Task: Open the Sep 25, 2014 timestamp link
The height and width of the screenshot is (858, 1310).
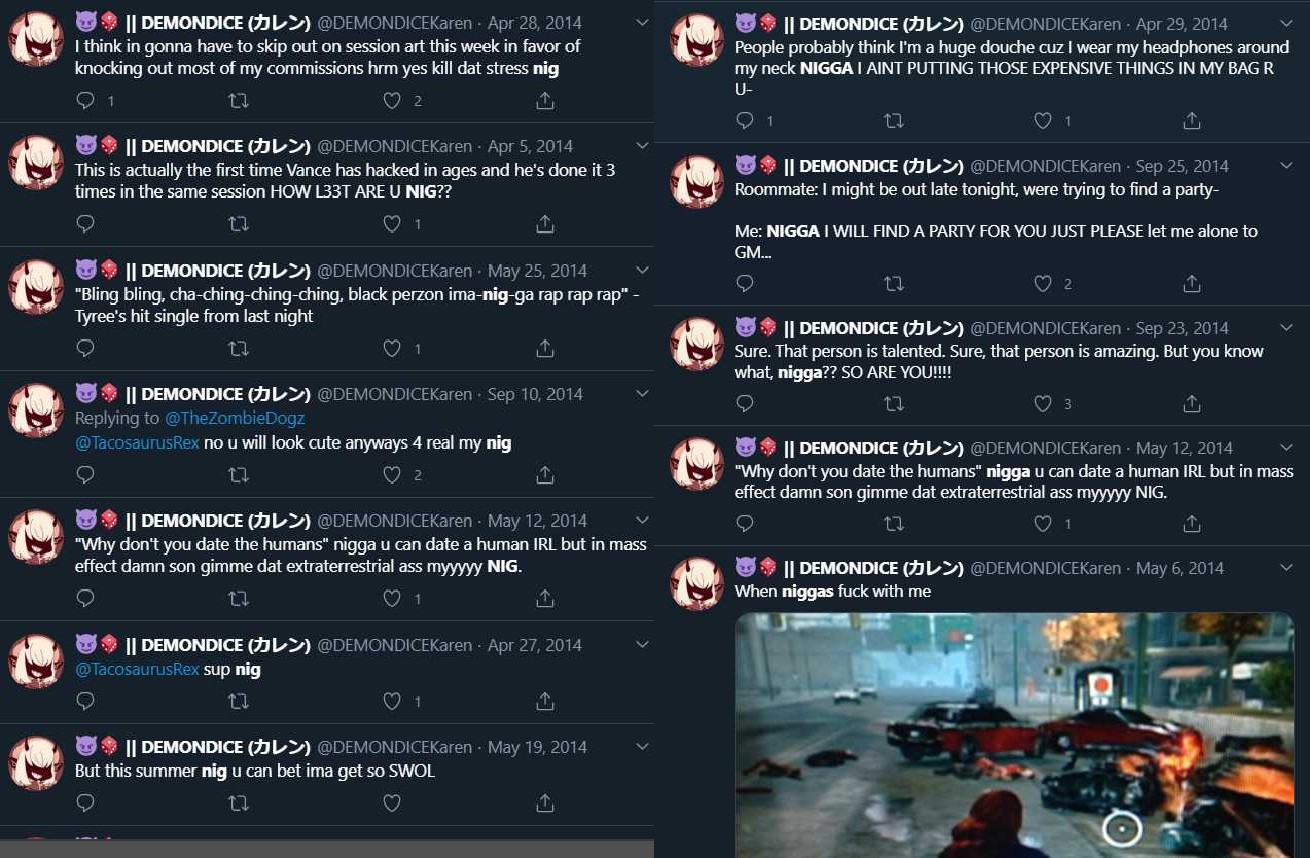Action: (x=1182, y=166)
